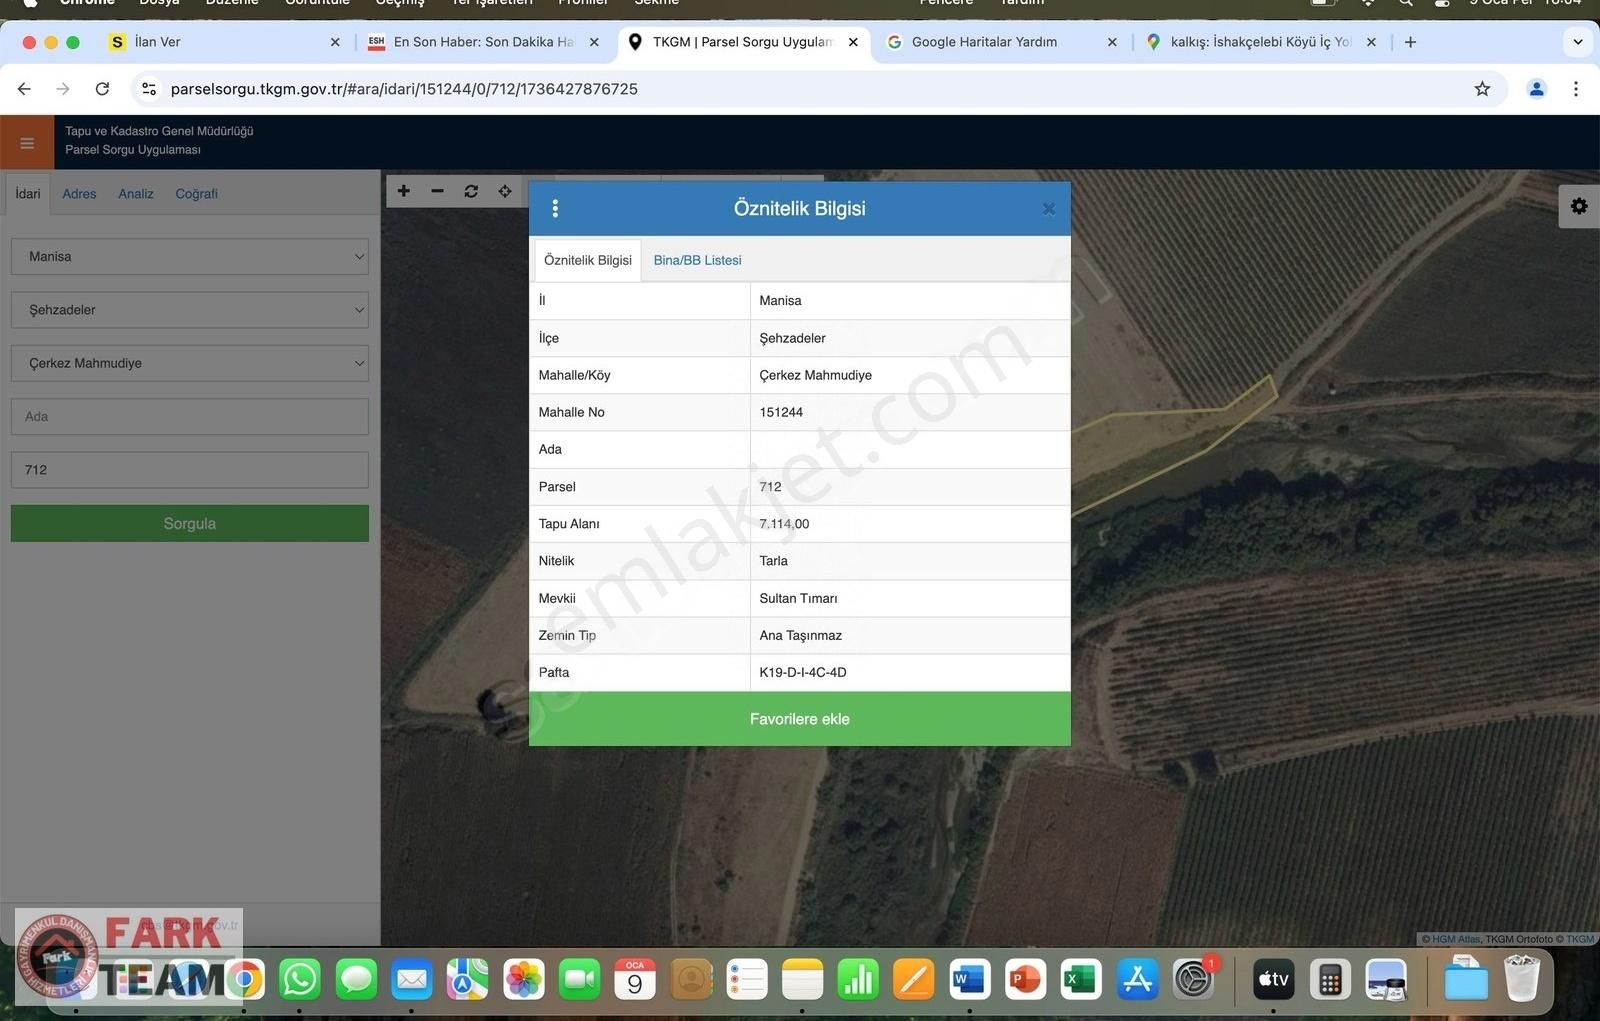
Task: Open FaceTime from the dock
Action: pos(579,979)
